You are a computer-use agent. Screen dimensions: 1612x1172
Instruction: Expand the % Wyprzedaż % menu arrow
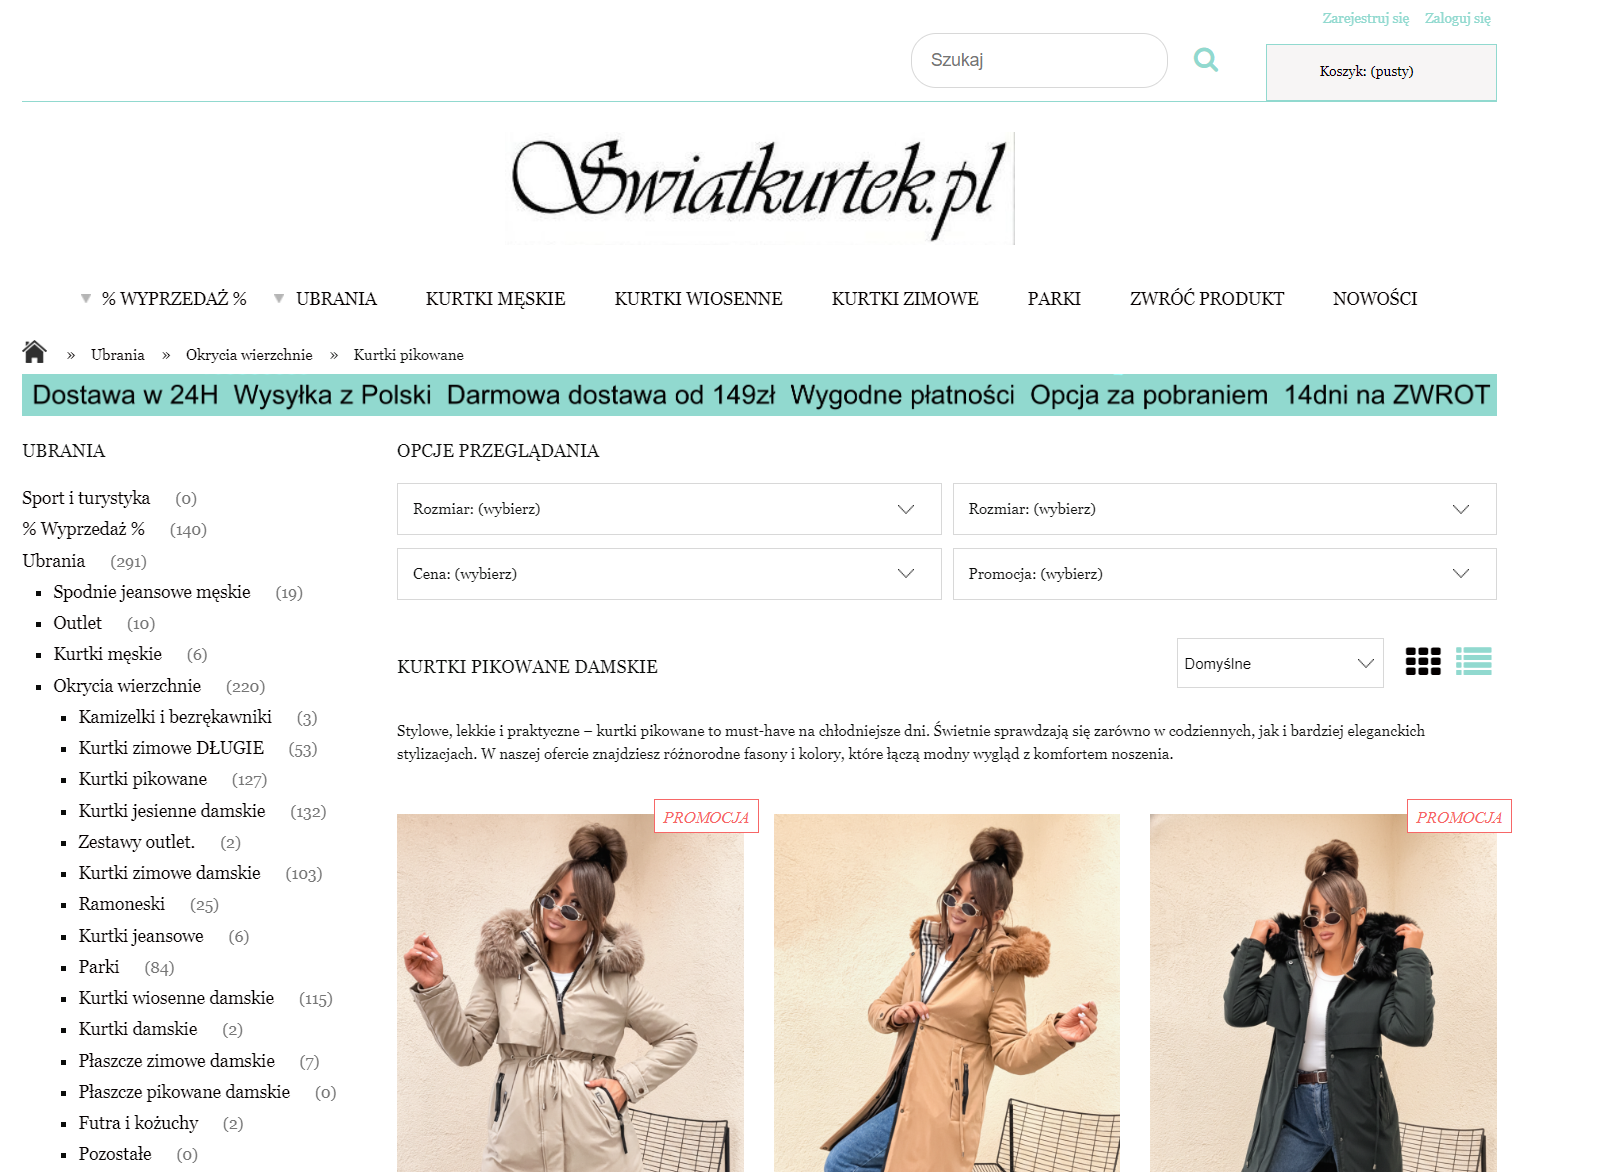86,298
